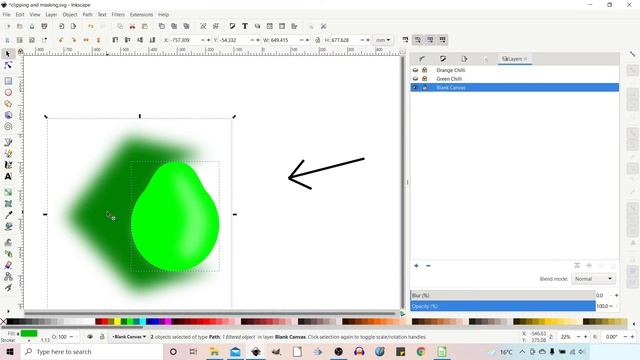Select the Connector tool
The image size is (640, 360).
tap(8, 276)
